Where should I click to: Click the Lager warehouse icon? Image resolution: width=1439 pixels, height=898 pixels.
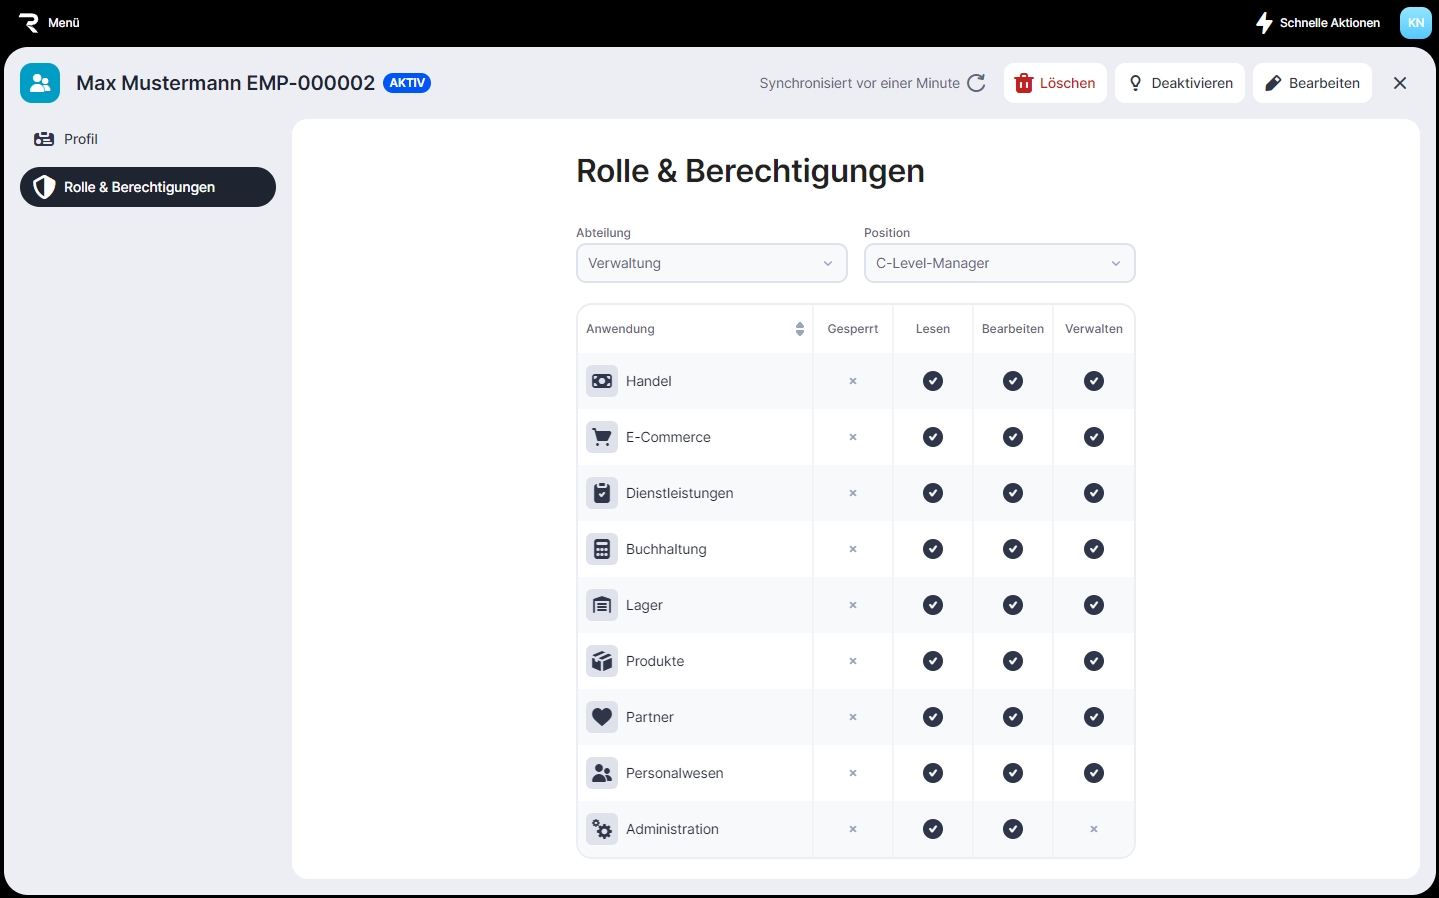pos(602,605)
